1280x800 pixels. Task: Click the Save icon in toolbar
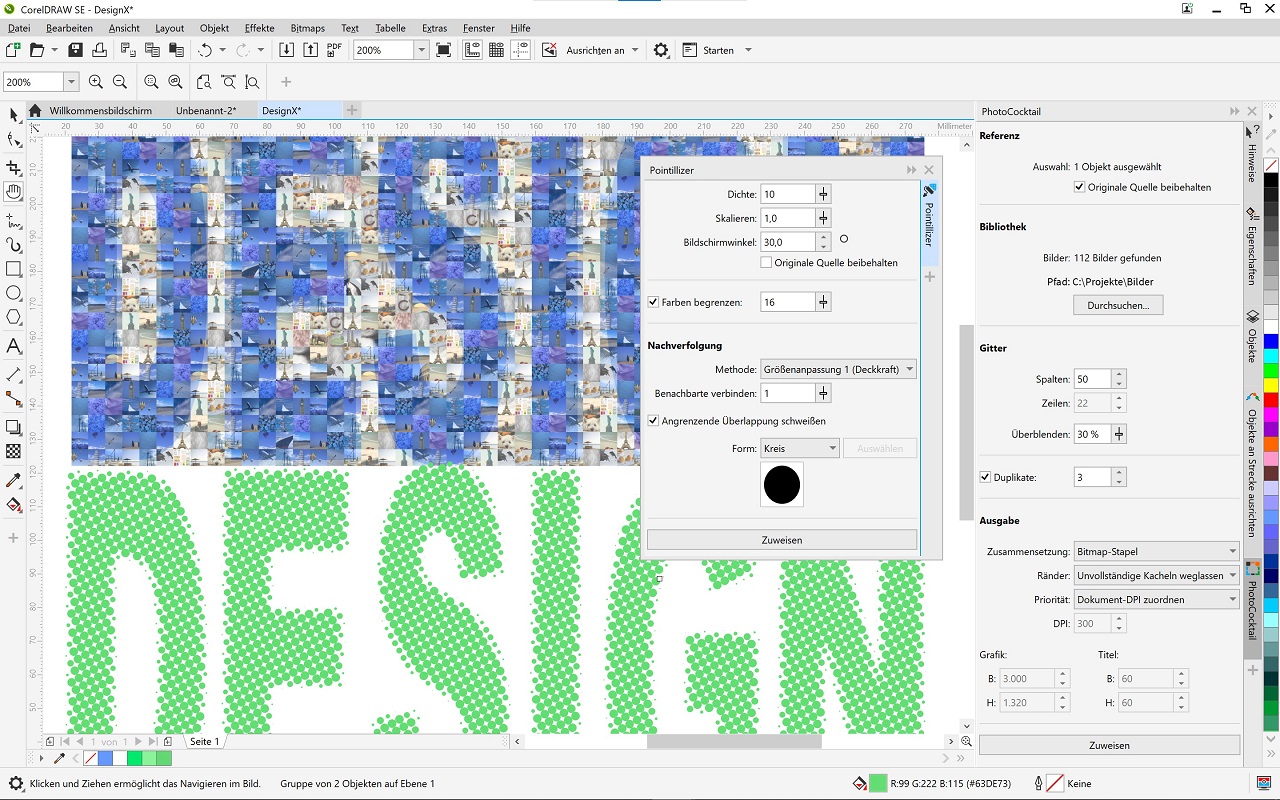(75, 50)
